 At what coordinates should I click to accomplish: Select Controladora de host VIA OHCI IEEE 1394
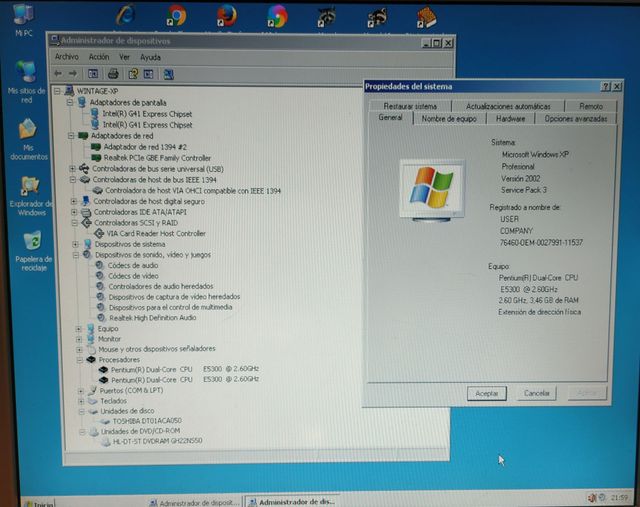pos(193,191)
